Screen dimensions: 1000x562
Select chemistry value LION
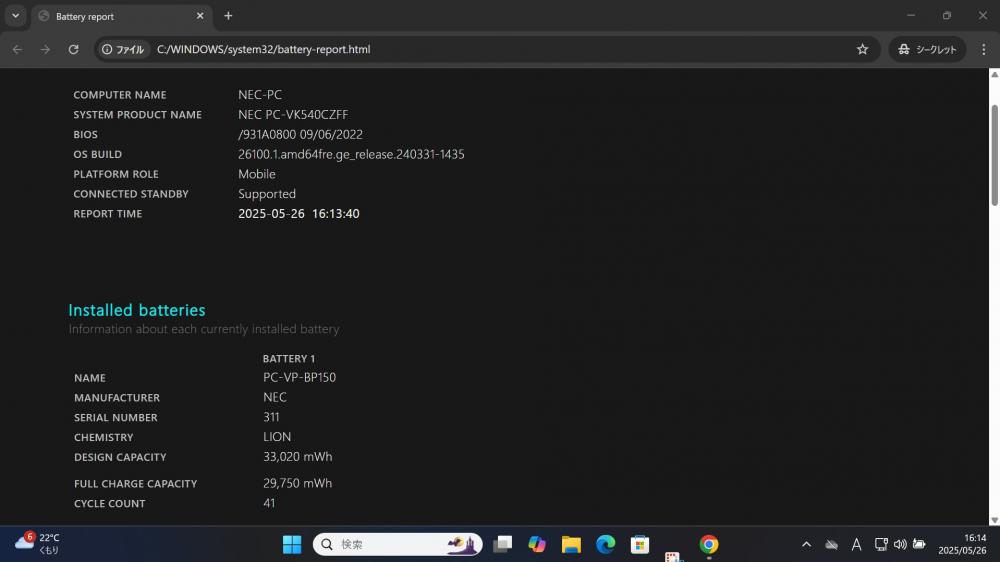click(277, 436)
